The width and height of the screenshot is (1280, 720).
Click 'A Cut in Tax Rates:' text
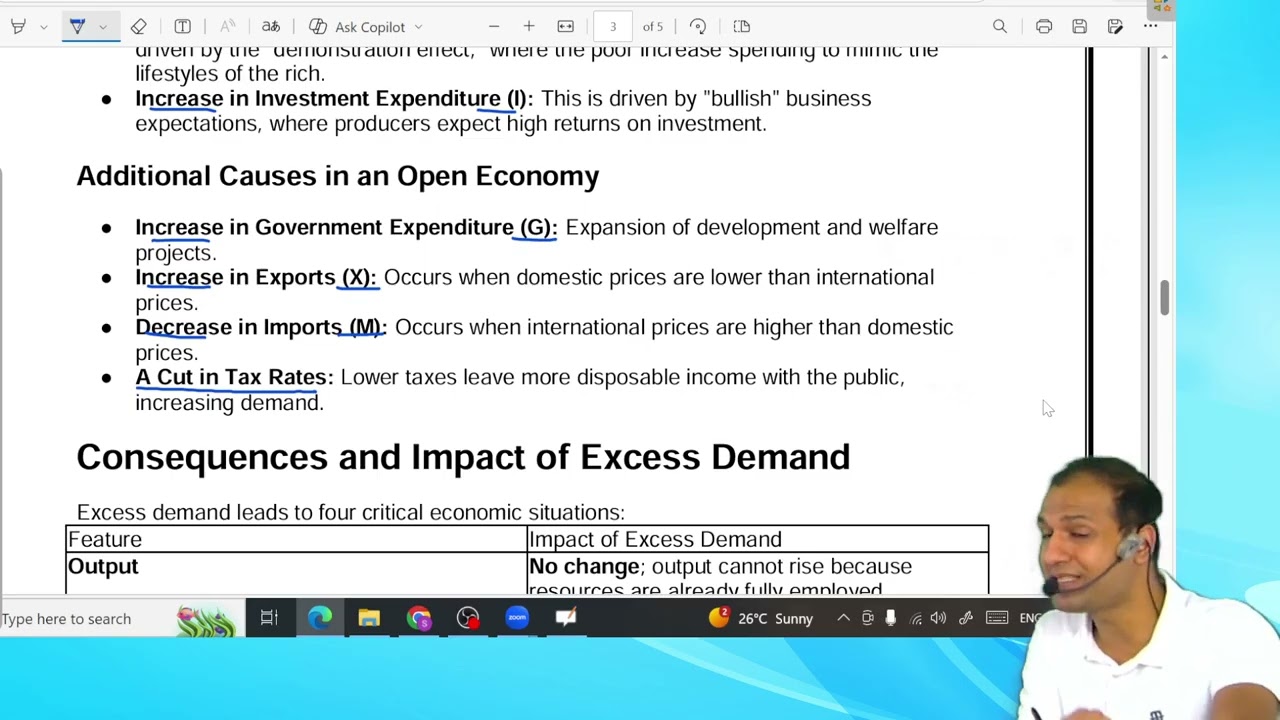pos(235,378)
